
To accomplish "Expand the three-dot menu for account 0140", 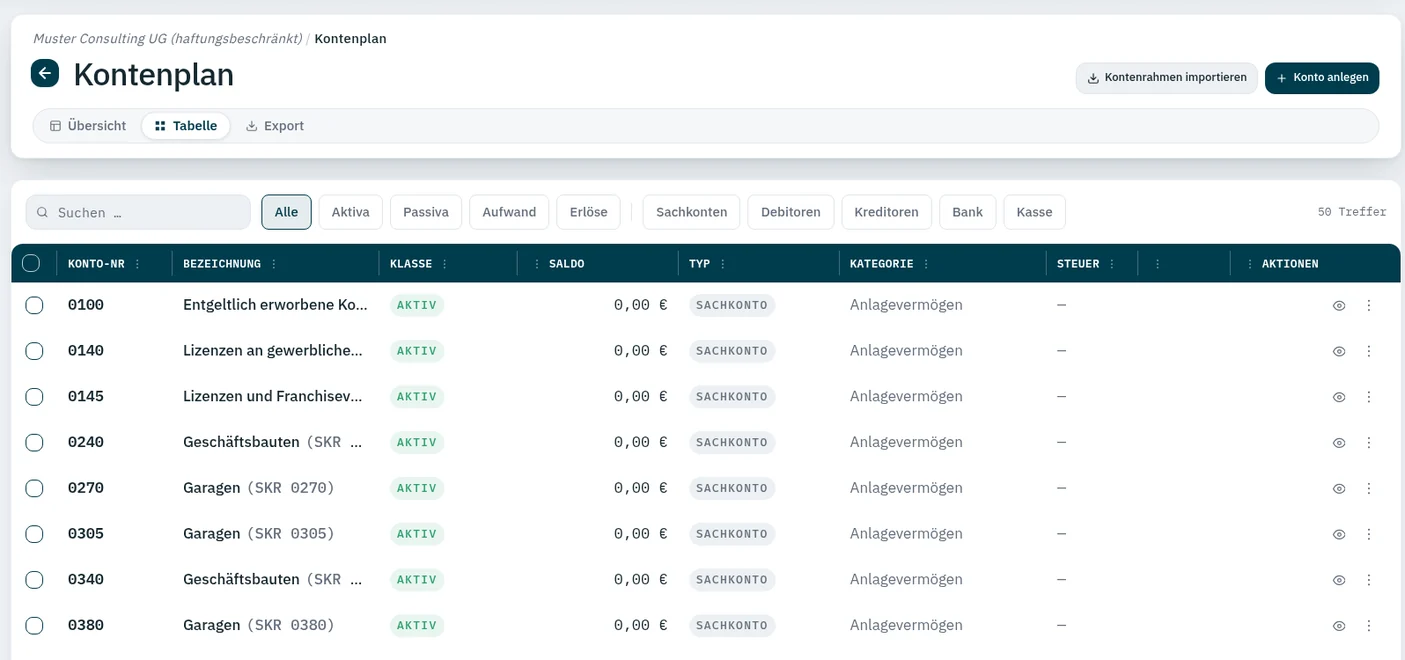I will coord(1369,352).
